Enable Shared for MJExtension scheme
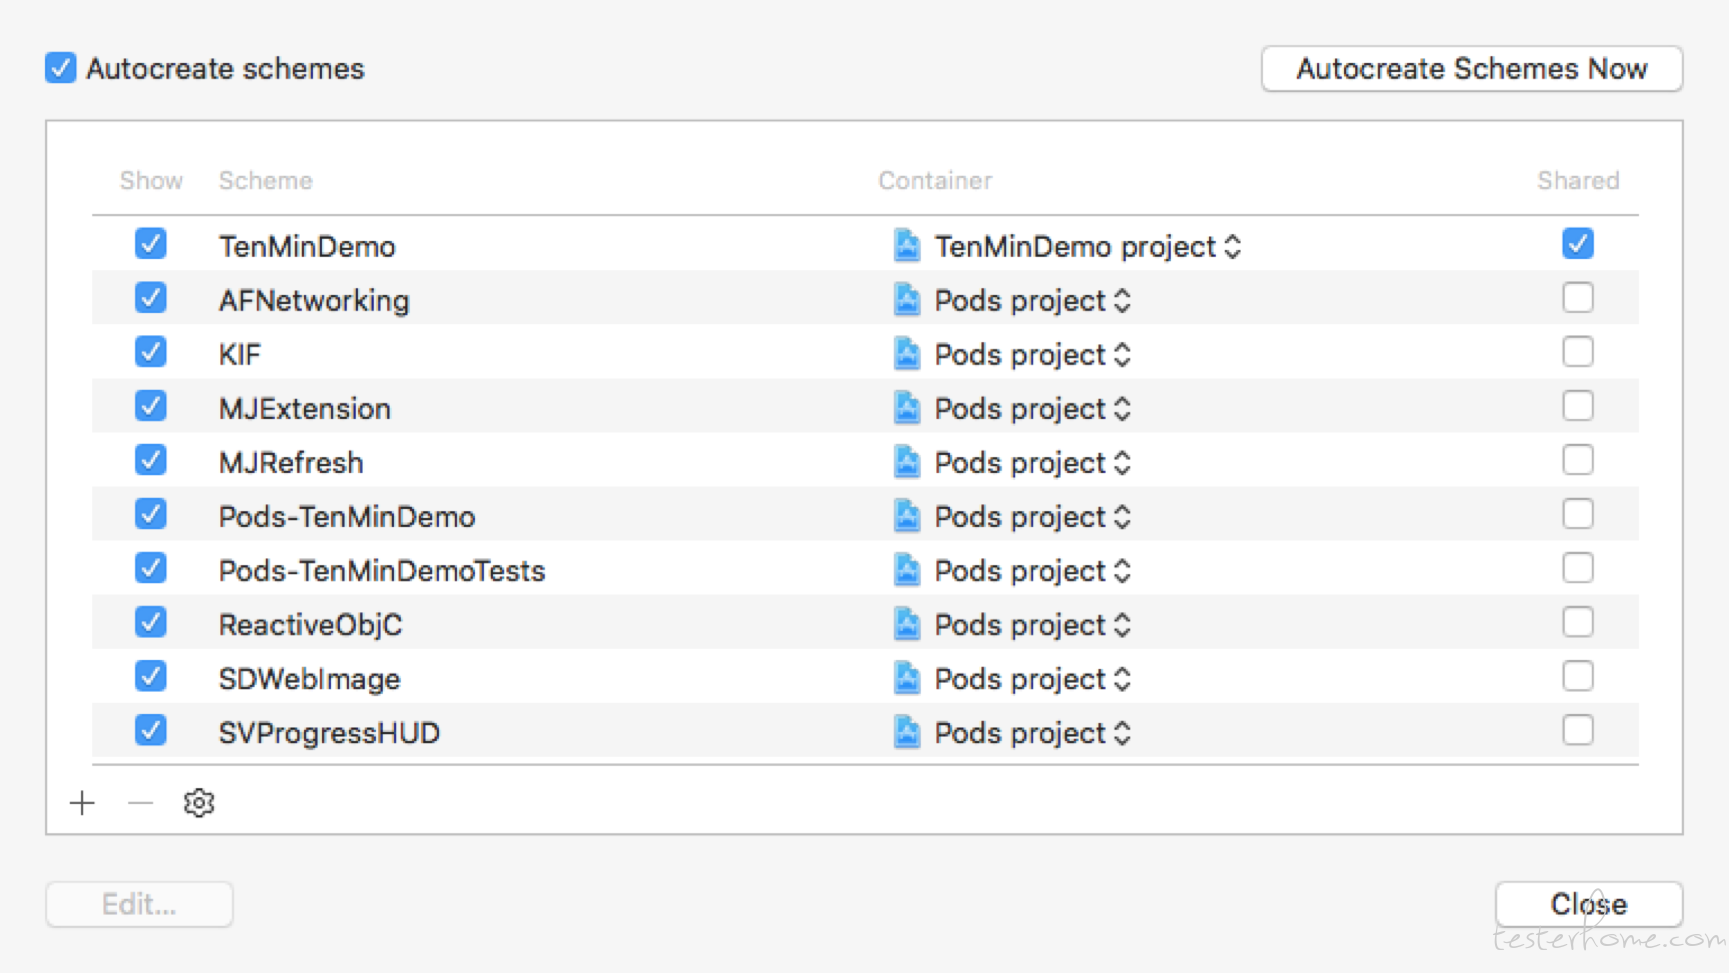The width and height of the screenshot is (1729, 973). tap(1578, 406)
